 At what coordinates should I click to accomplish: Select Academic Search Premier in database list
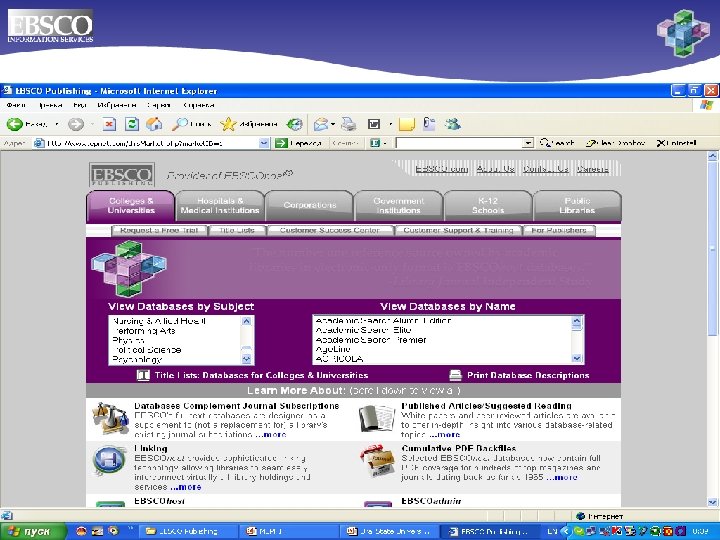(371, 340)
